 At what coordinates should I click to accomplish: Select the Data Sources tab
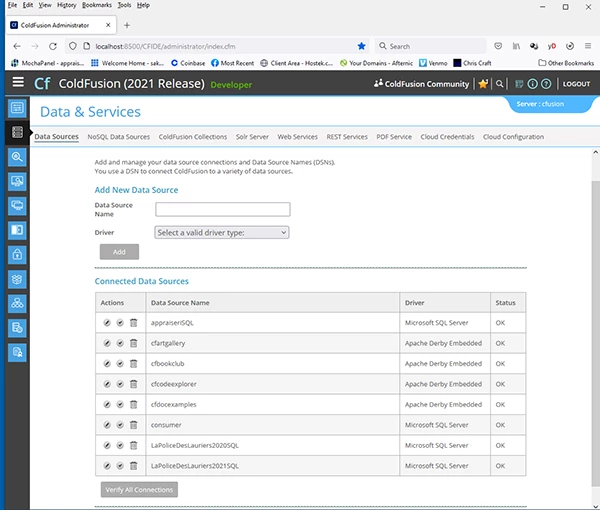tap(57, 137)
